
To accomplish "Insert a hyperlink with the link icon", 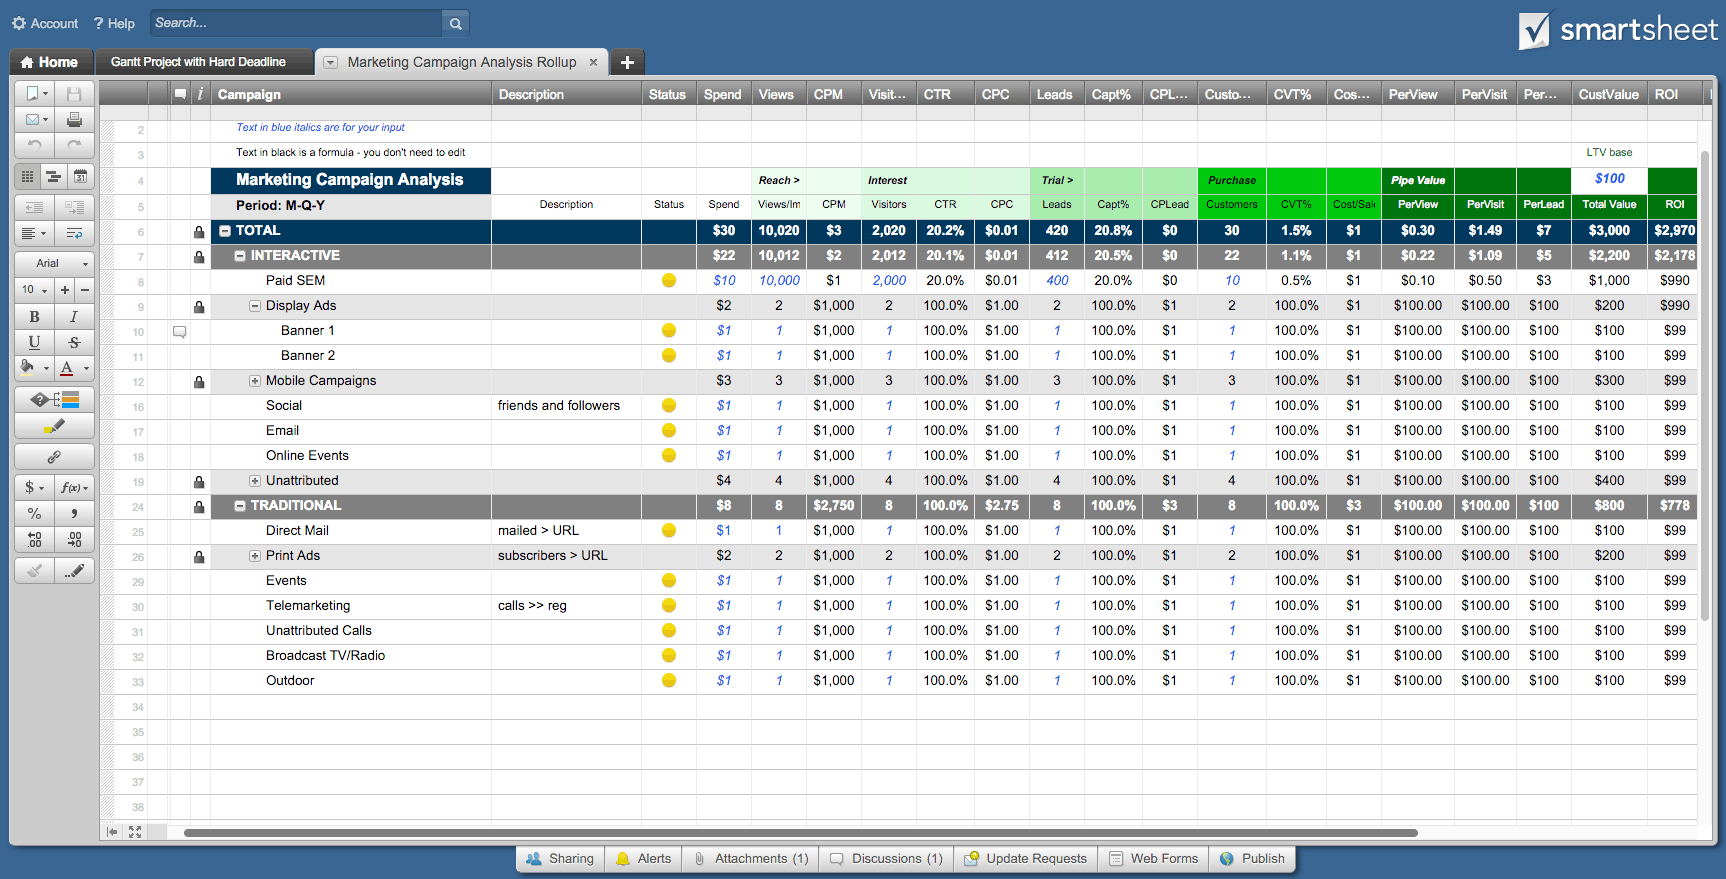I will click(54, 457).
